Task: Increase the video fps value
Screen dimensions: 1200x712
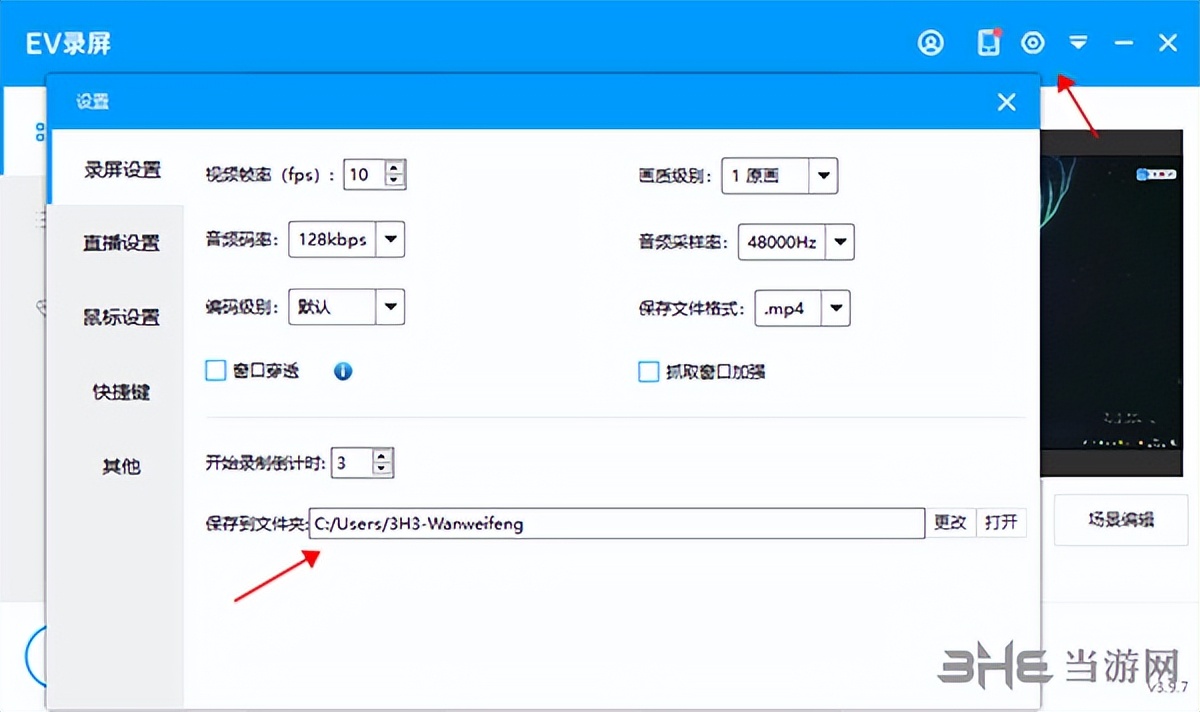Action: point(395,167)
